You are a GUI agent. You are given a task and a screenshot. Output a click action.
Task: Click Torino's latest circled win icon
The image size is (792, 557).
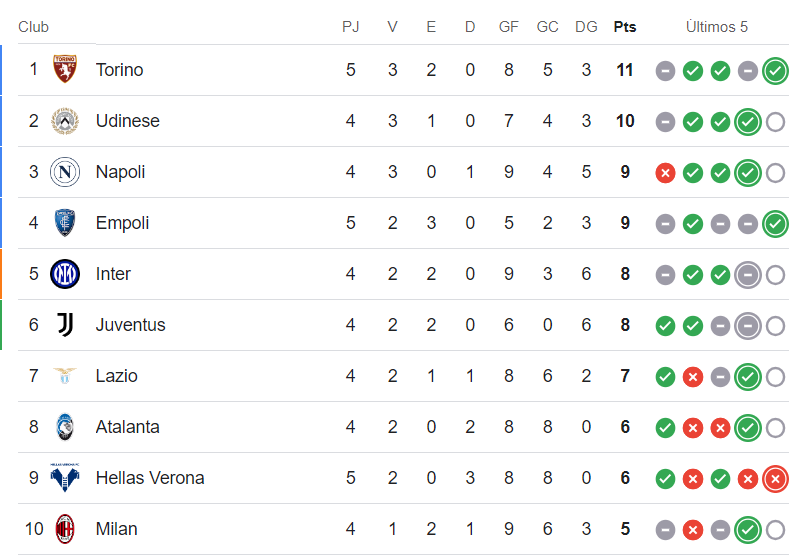[x=774, y=71]
